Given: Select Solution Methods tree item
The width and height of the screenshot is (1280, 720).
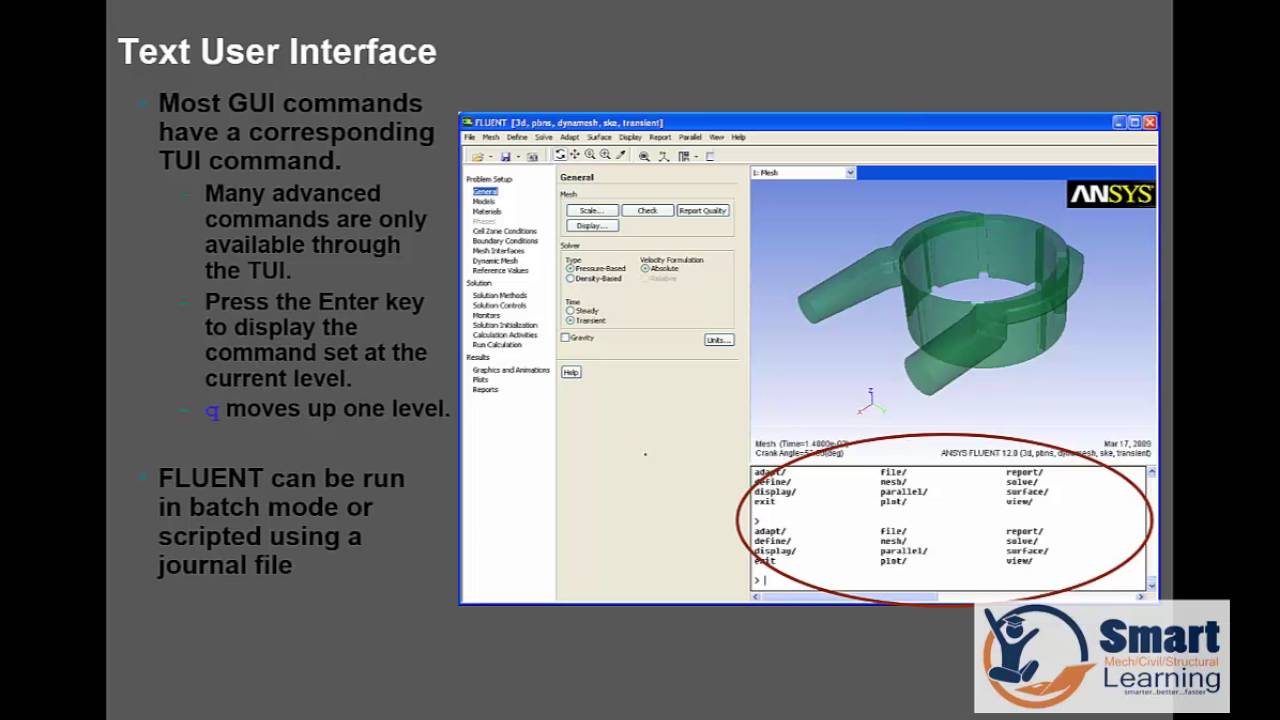Looking at the screenshot, I should pyautogui.click(x=500, y=296).
